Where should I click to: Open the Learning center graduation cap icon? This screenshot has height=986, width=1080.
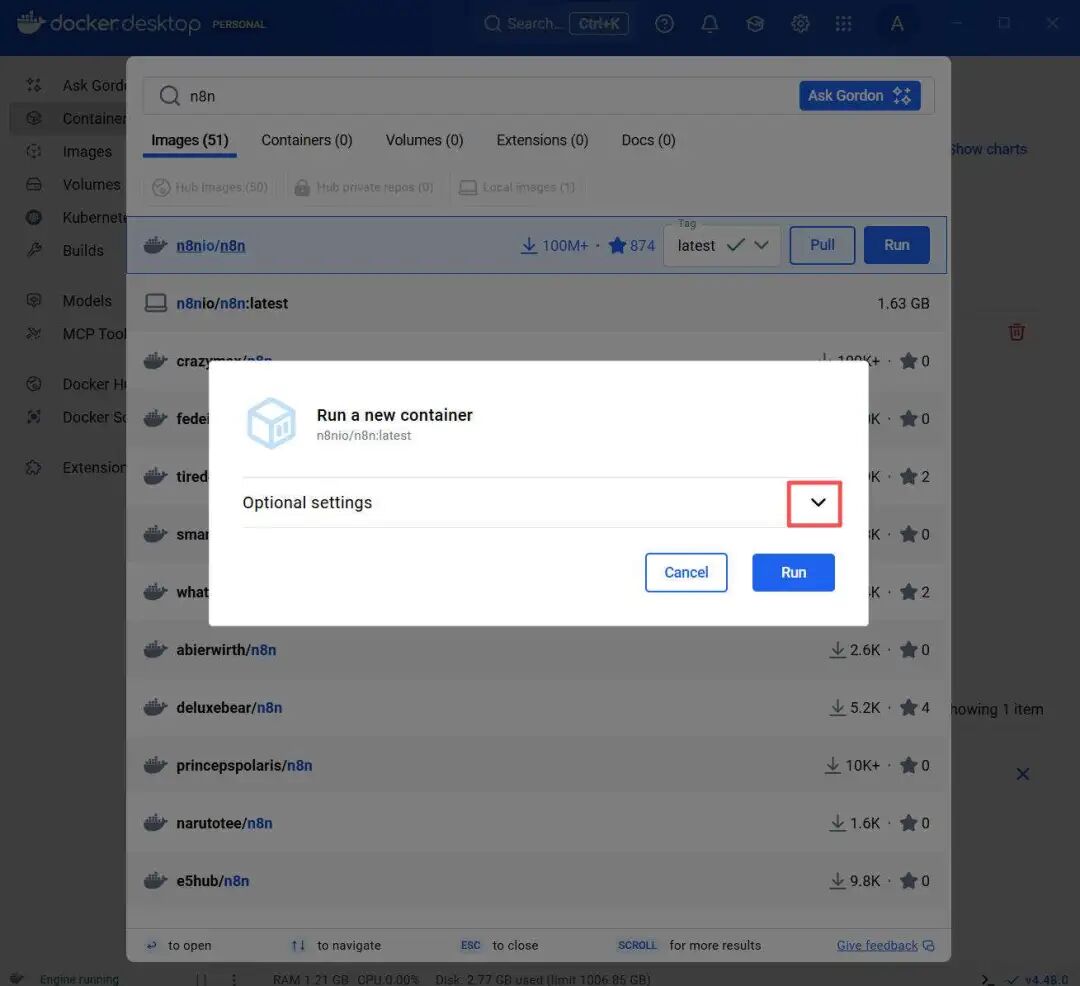click(x=755, y=24)
